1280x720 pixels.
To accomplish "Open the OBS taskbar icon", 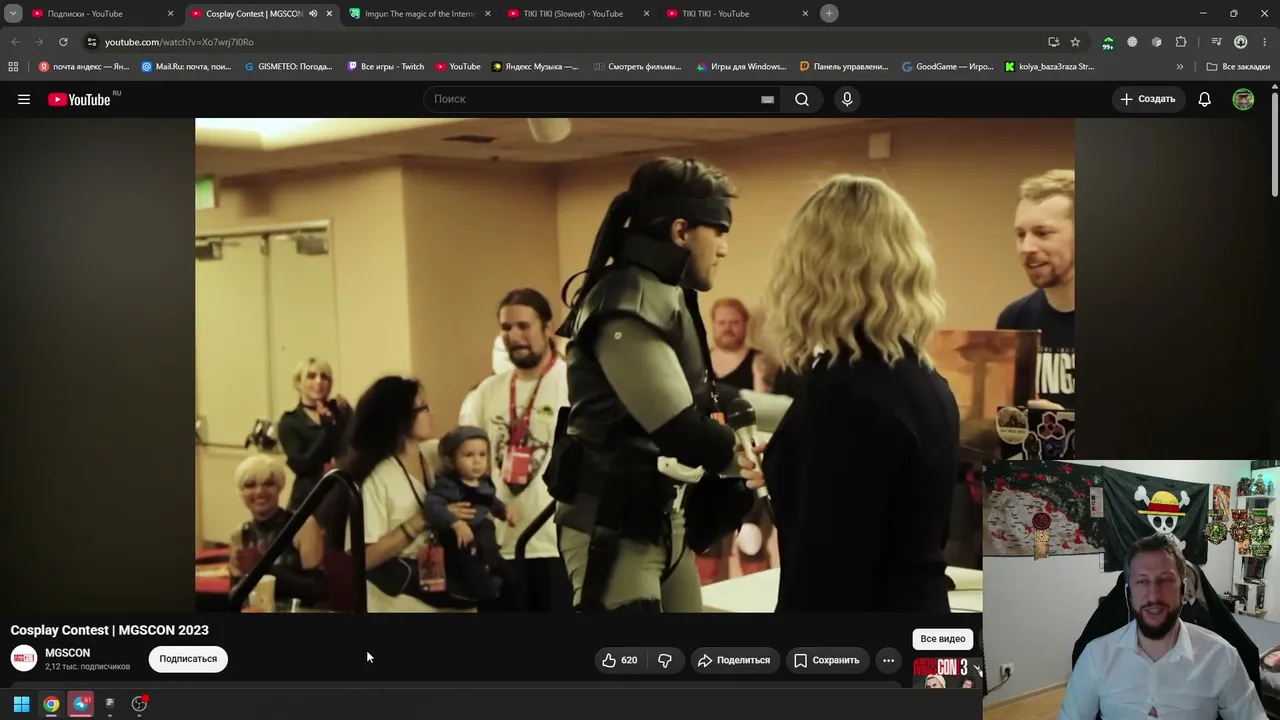I will (139, 704).
